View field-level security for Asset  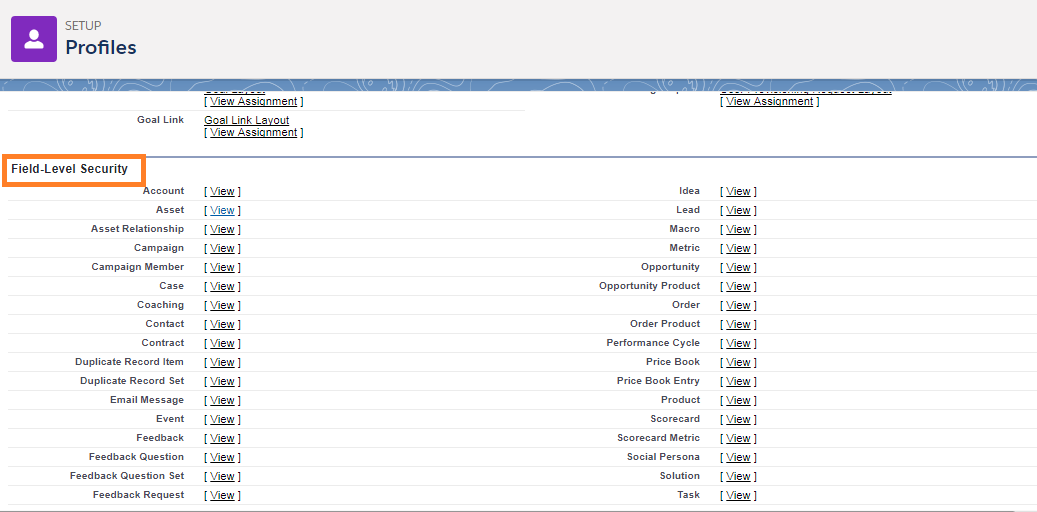click(x=222, y=210)
